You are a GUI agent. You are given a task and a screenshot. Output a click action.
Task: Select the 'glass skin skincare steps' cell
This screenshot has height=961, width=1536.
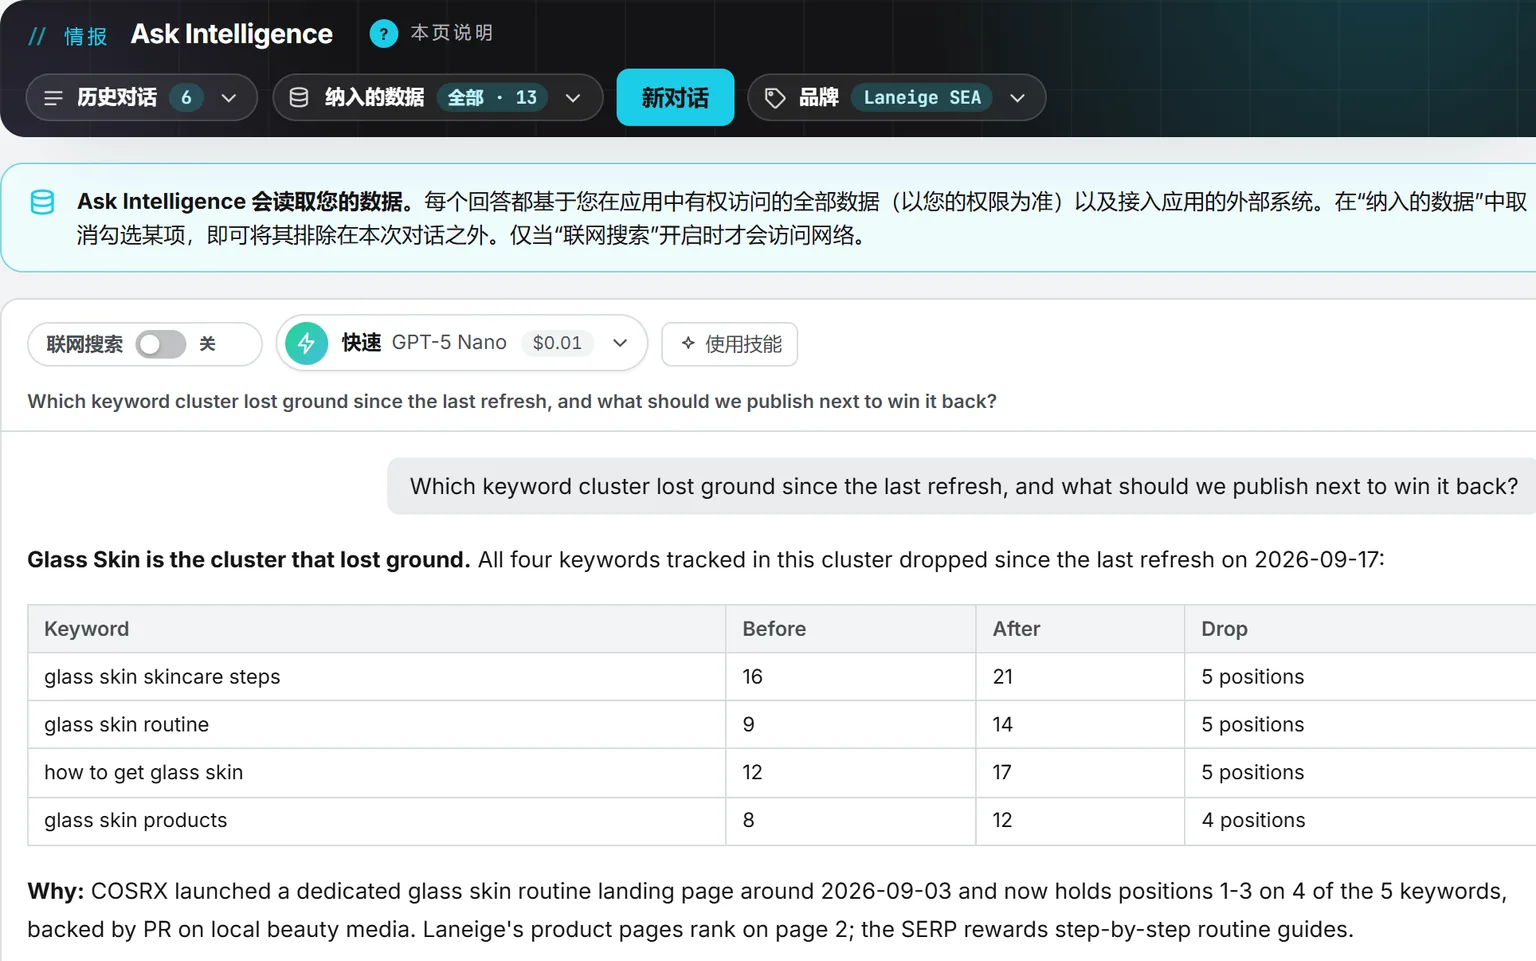click(x=377, y=677)
